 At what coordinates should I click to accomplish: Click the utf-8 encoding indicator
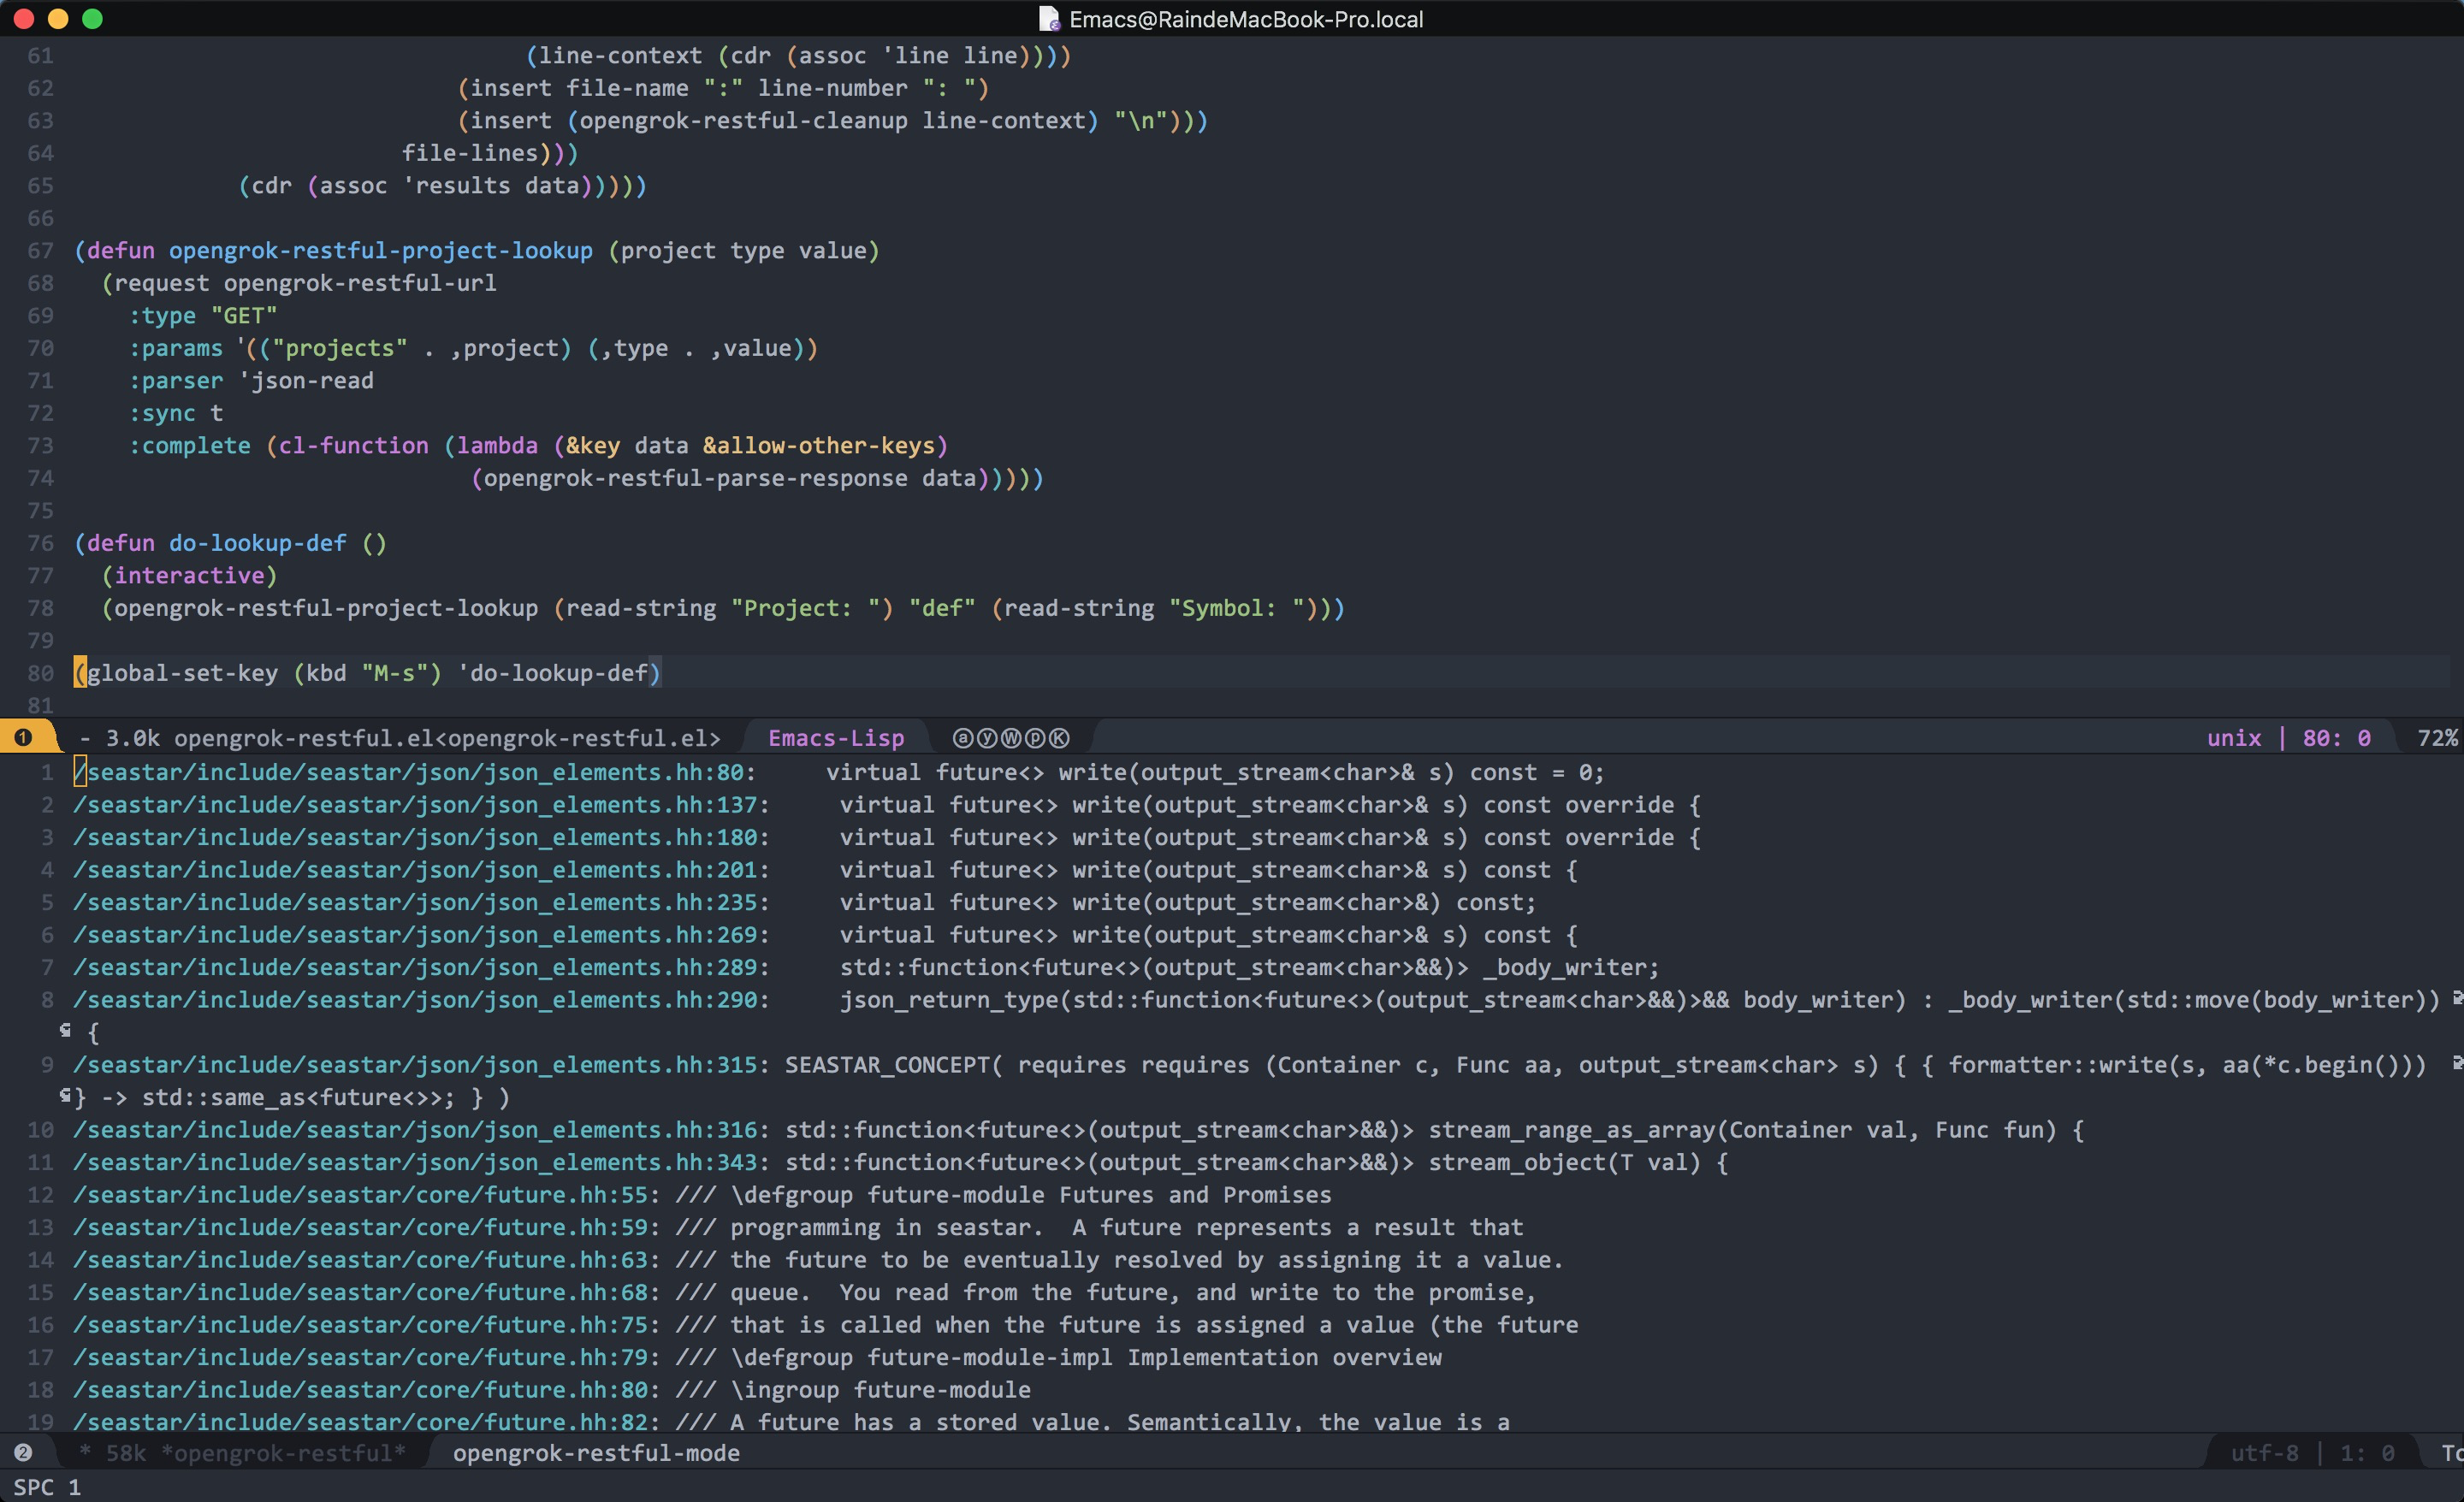2263,1453
